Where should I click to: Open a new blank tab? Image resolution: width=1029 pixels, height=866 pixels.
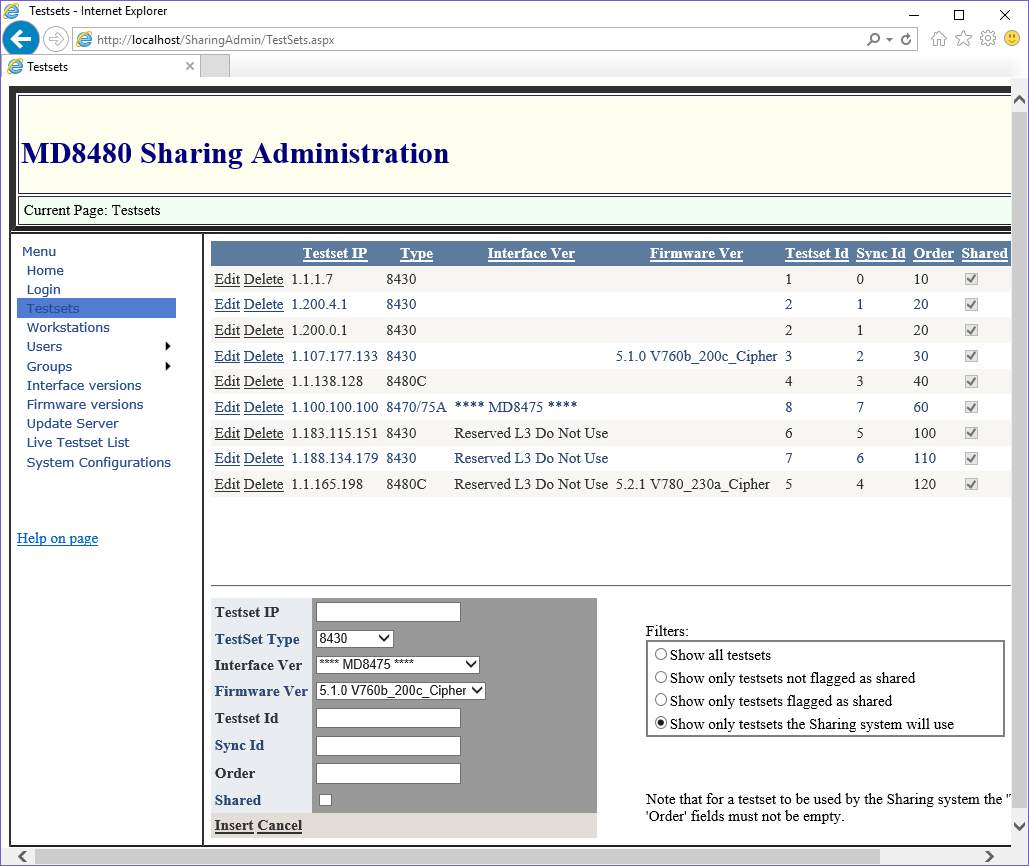click(x=215, y=66)
